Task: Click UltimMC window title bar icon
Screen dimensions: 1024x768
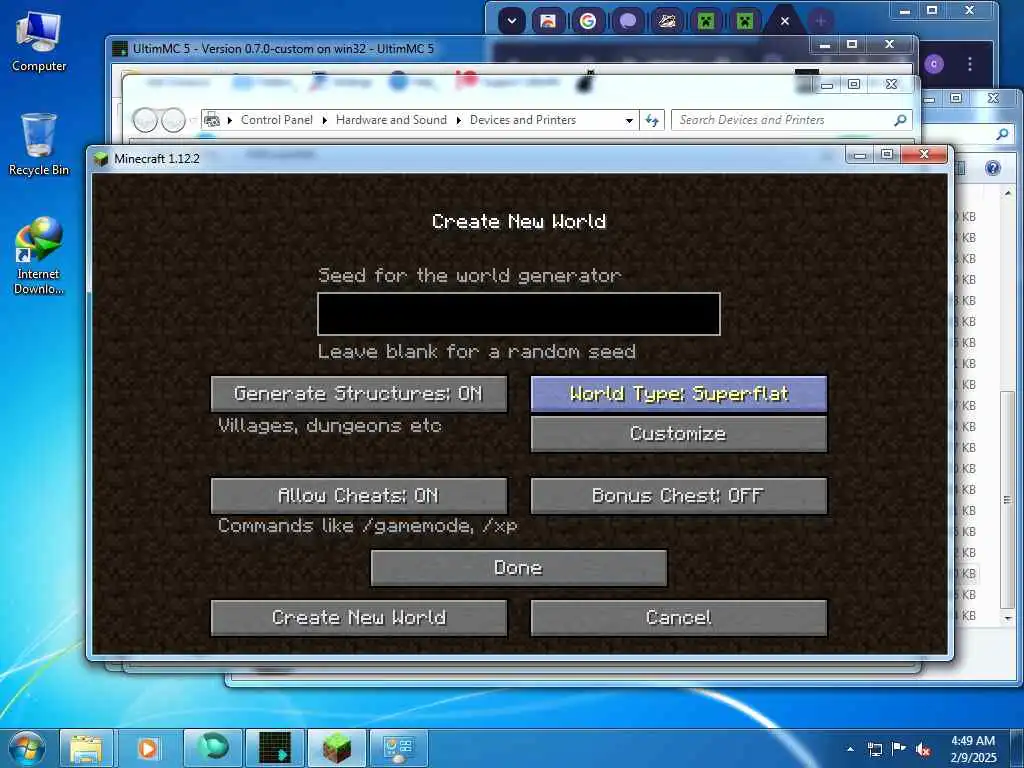Action: (x=120, y=48)
